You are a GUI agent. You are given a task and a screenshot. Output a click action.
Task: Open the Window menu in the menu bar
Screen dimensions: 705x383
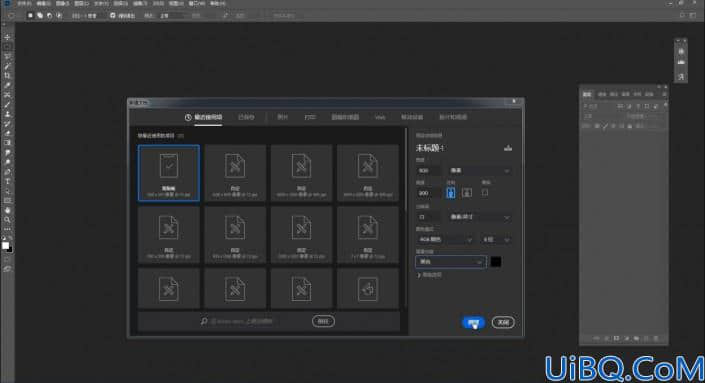196,4
